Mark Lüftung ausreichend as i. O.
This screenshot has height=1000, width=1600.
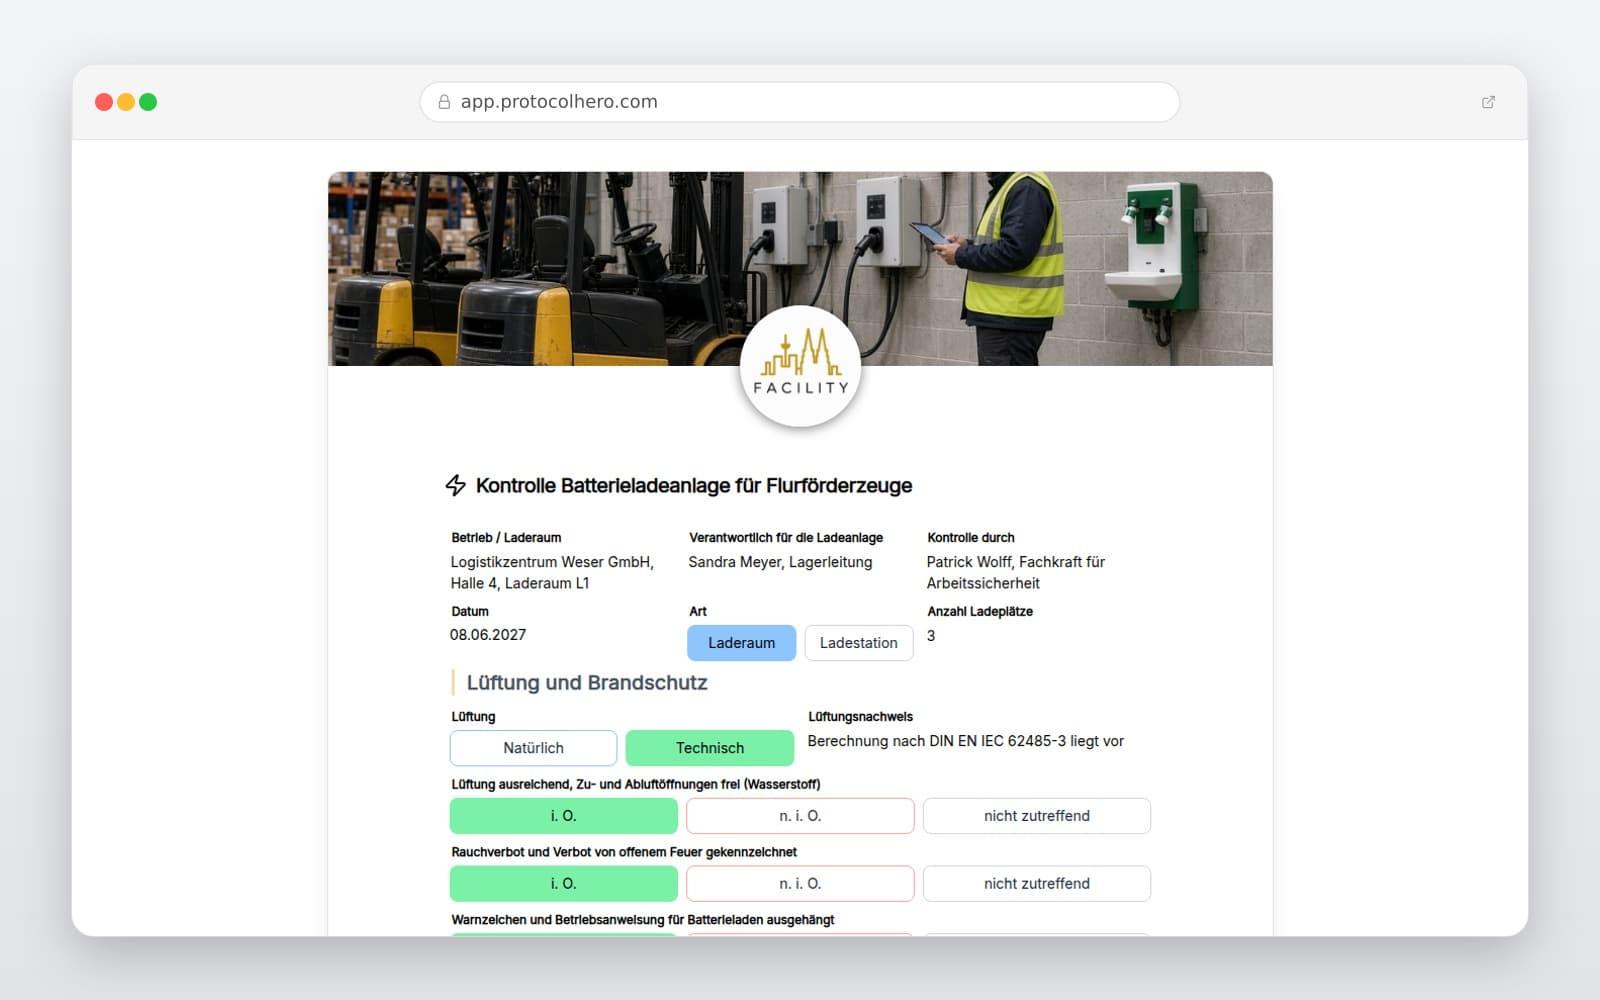(564, 816)
